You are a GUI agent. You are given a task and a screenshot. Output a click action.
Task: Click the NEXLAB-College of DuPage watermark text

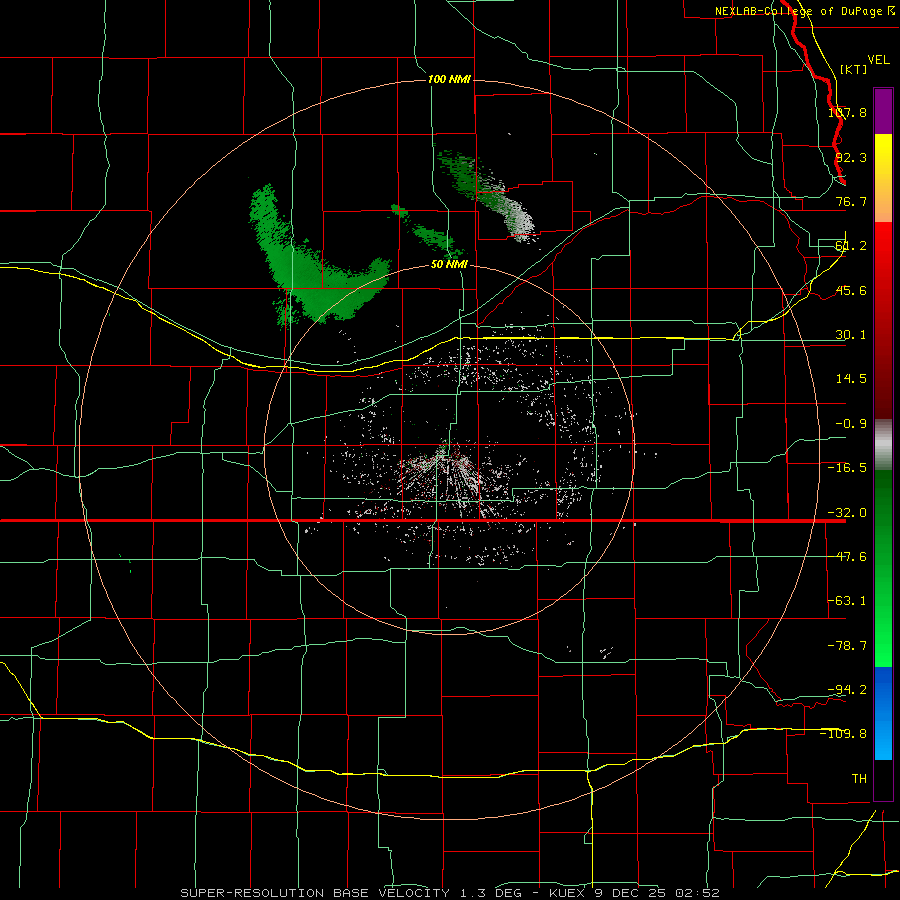coord(804,11)
